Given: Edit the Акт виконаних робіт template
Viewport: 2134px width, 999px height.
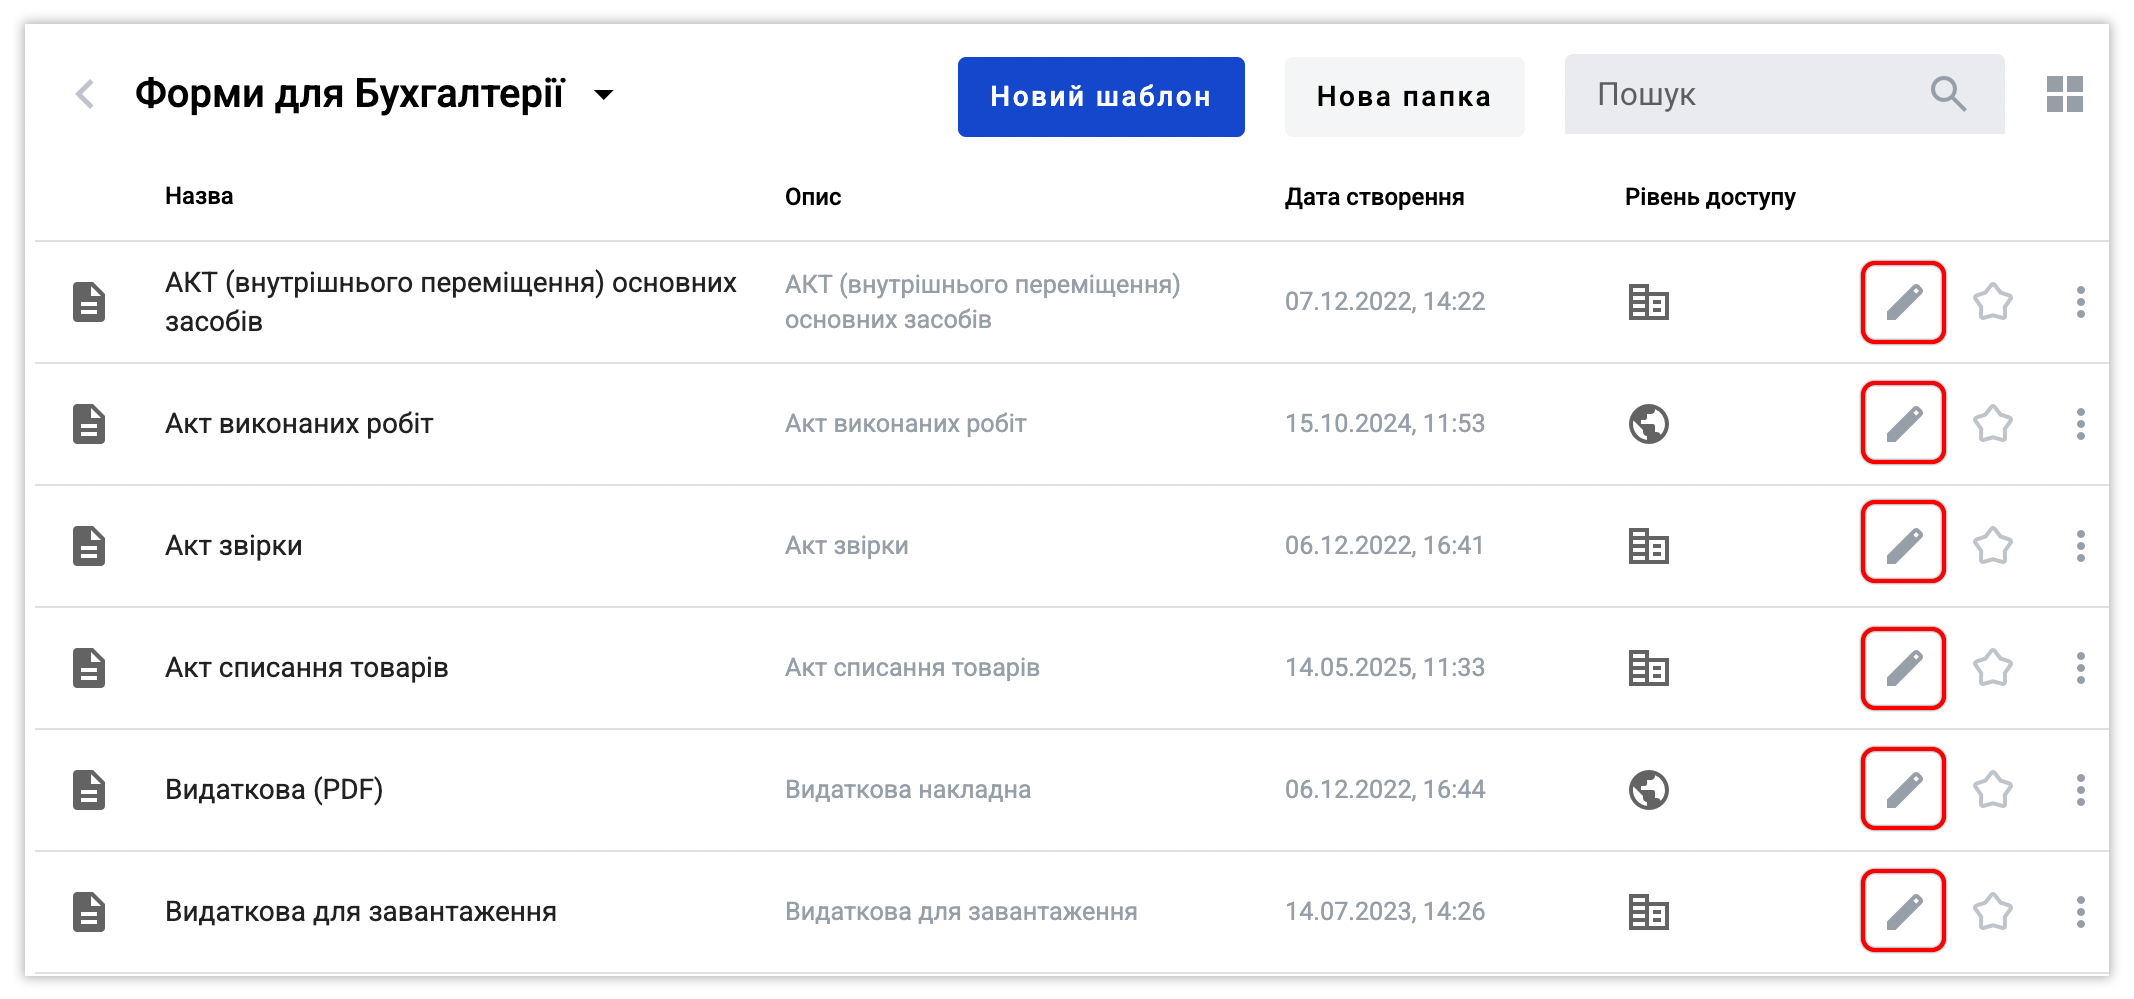Looking at the screenshot, I should click(1902, 423).
